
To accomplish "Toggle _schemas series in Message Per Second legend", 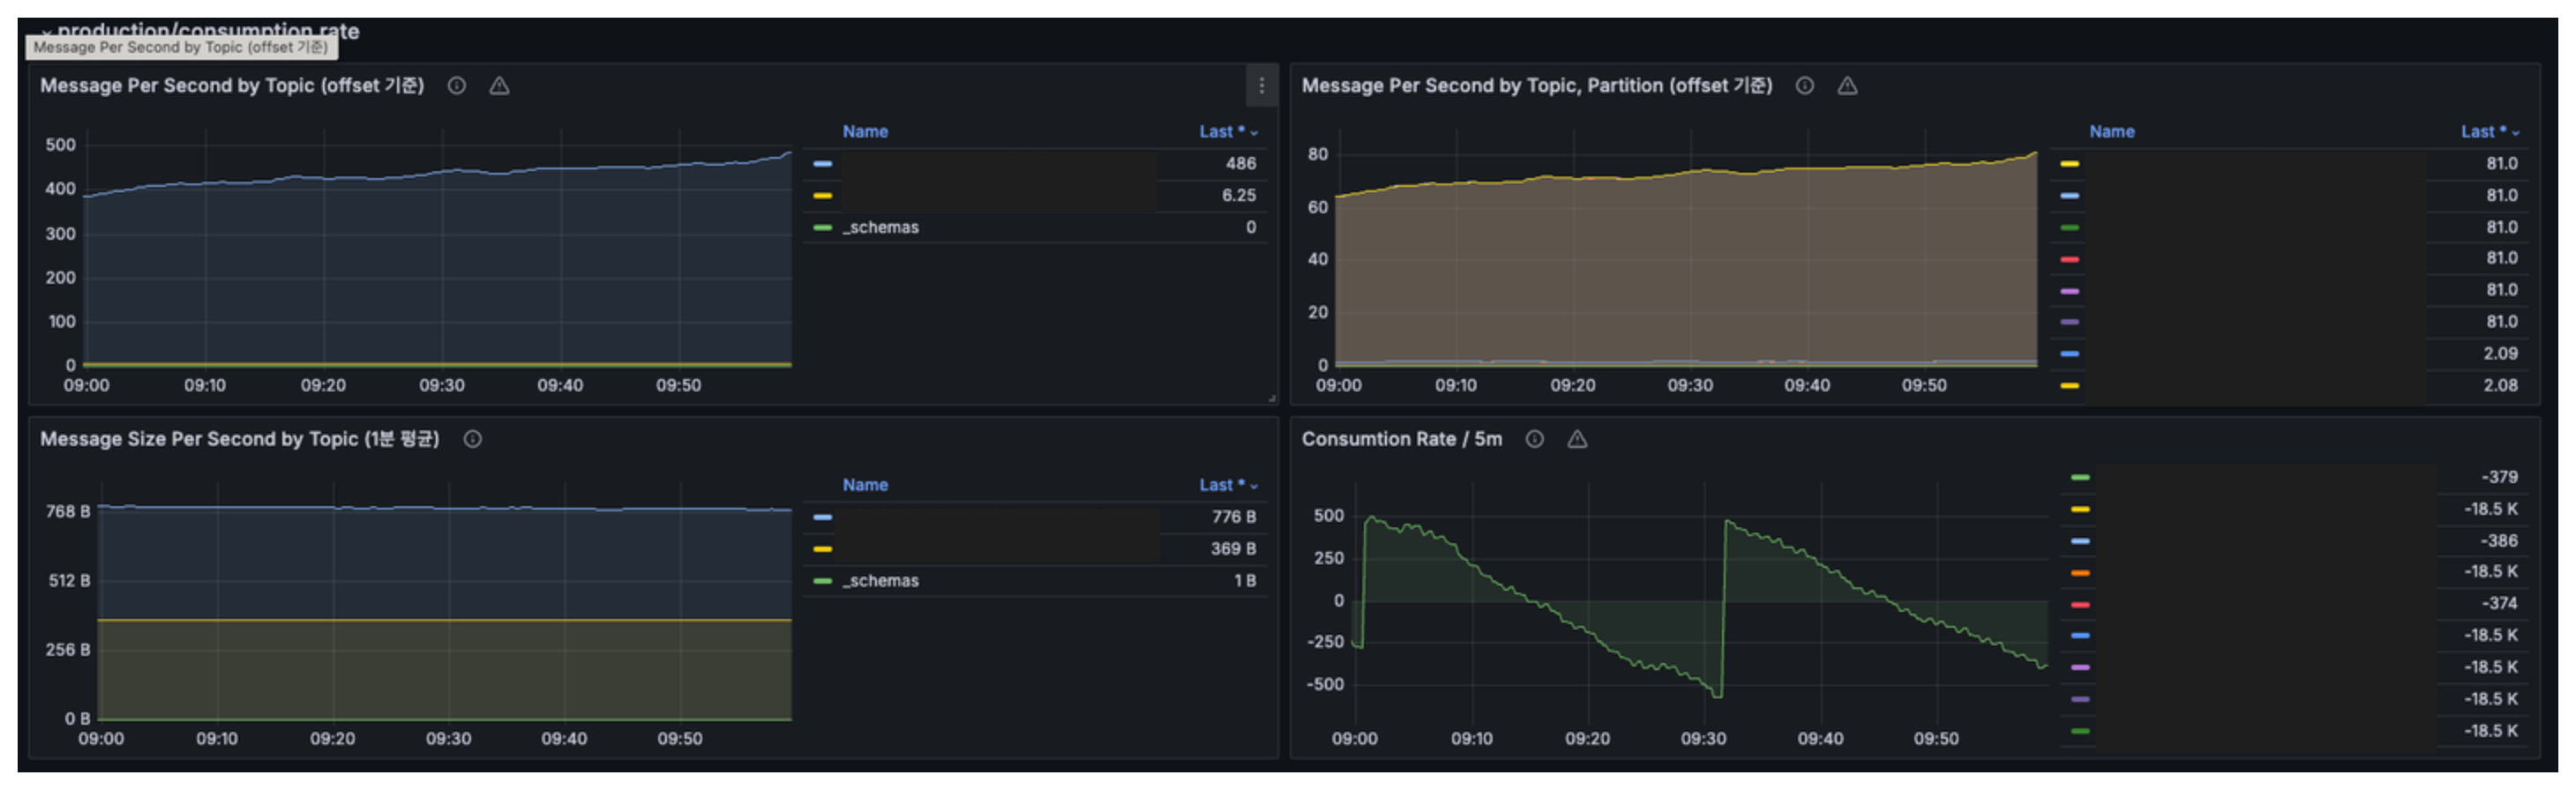I will pos(880,228).
